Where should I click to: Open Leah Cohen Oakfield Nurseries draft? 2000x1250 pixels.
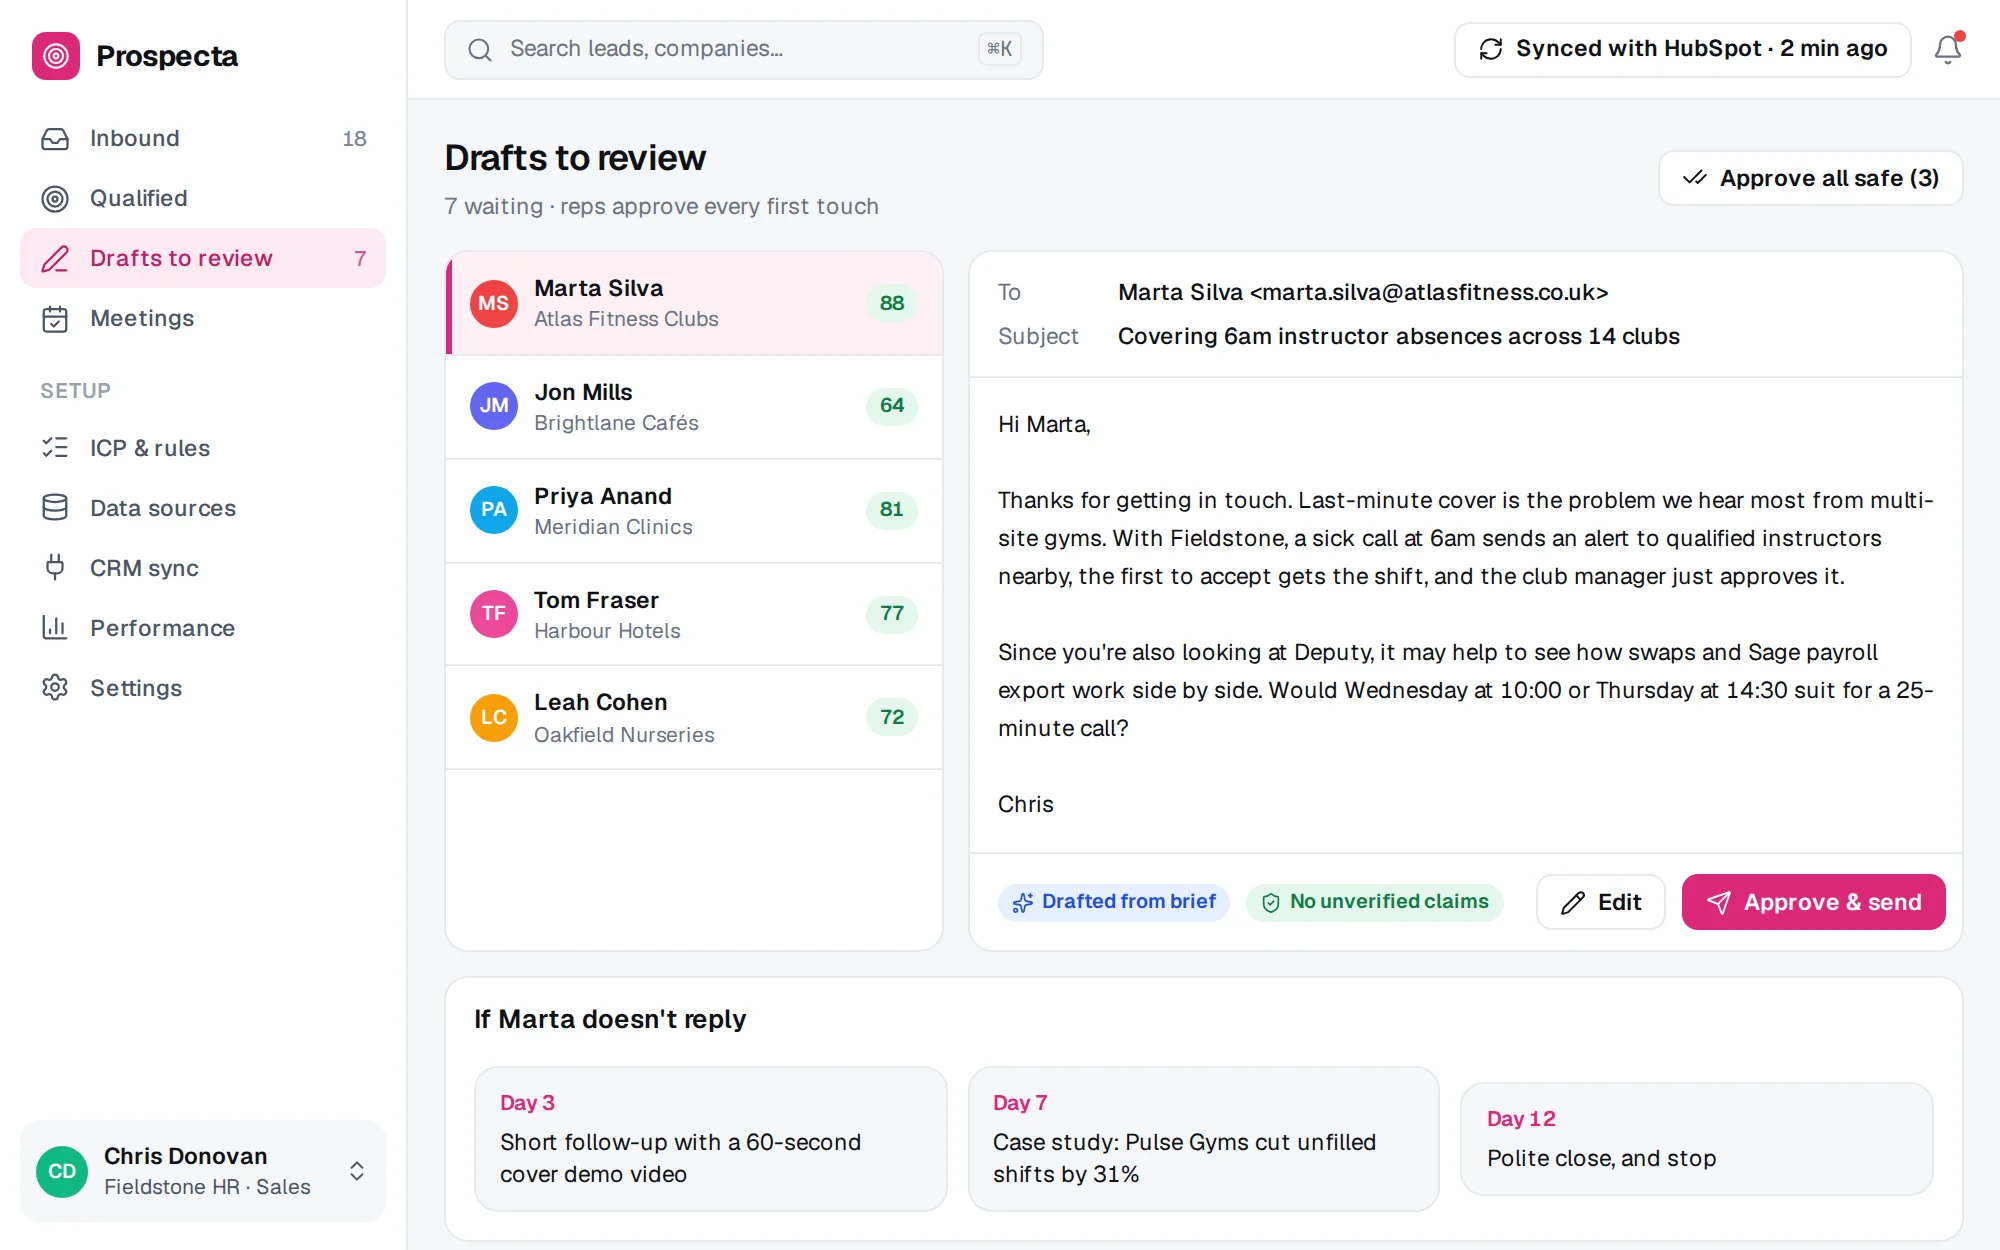[x=694, y=718]
